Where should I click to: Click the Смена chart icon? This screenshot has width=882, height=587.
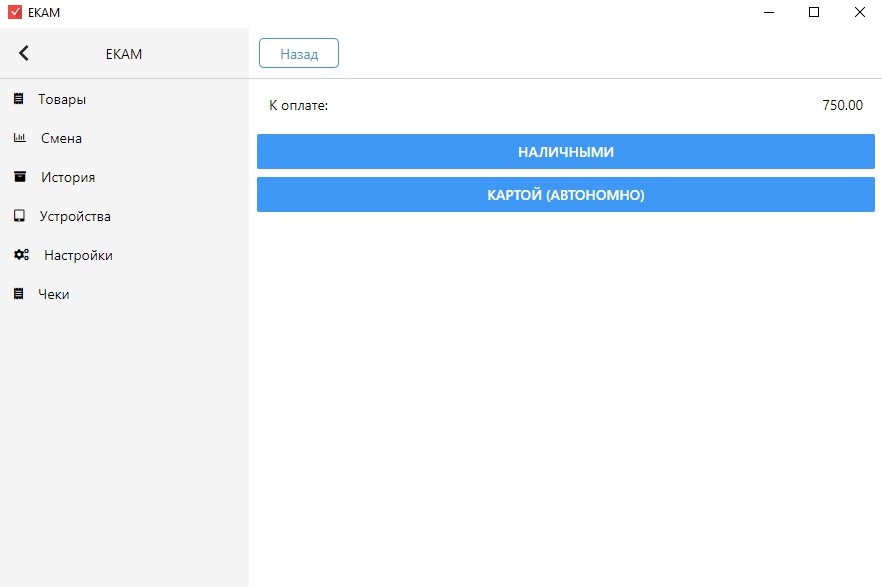point(20,138)
